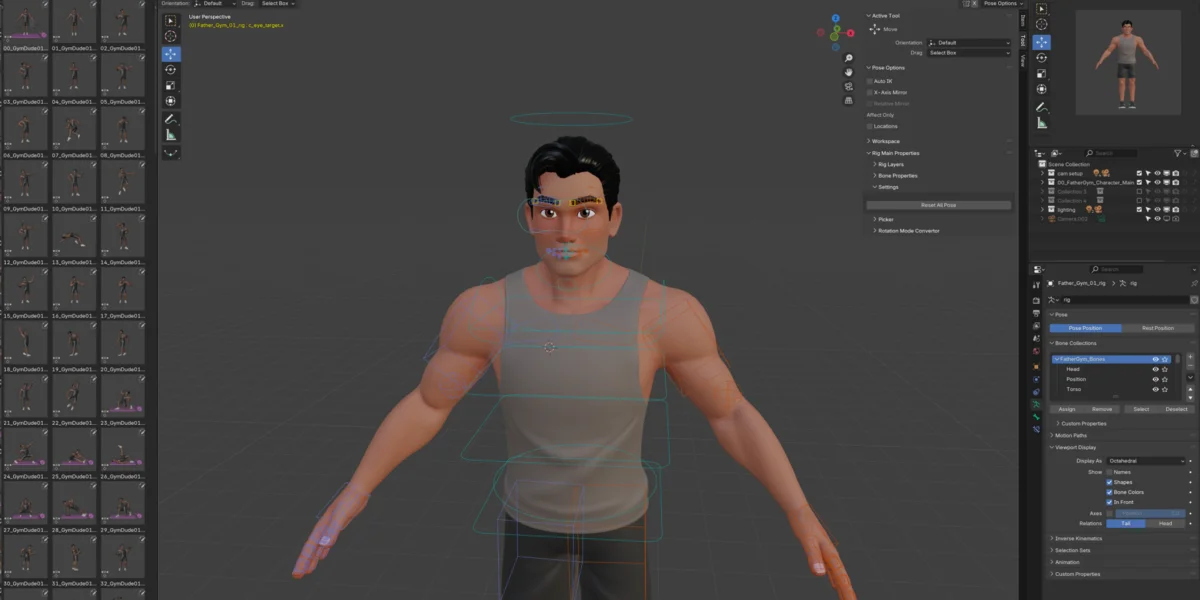Select the Measure tool
1200x600 pixels.
[x=170, y=135]
